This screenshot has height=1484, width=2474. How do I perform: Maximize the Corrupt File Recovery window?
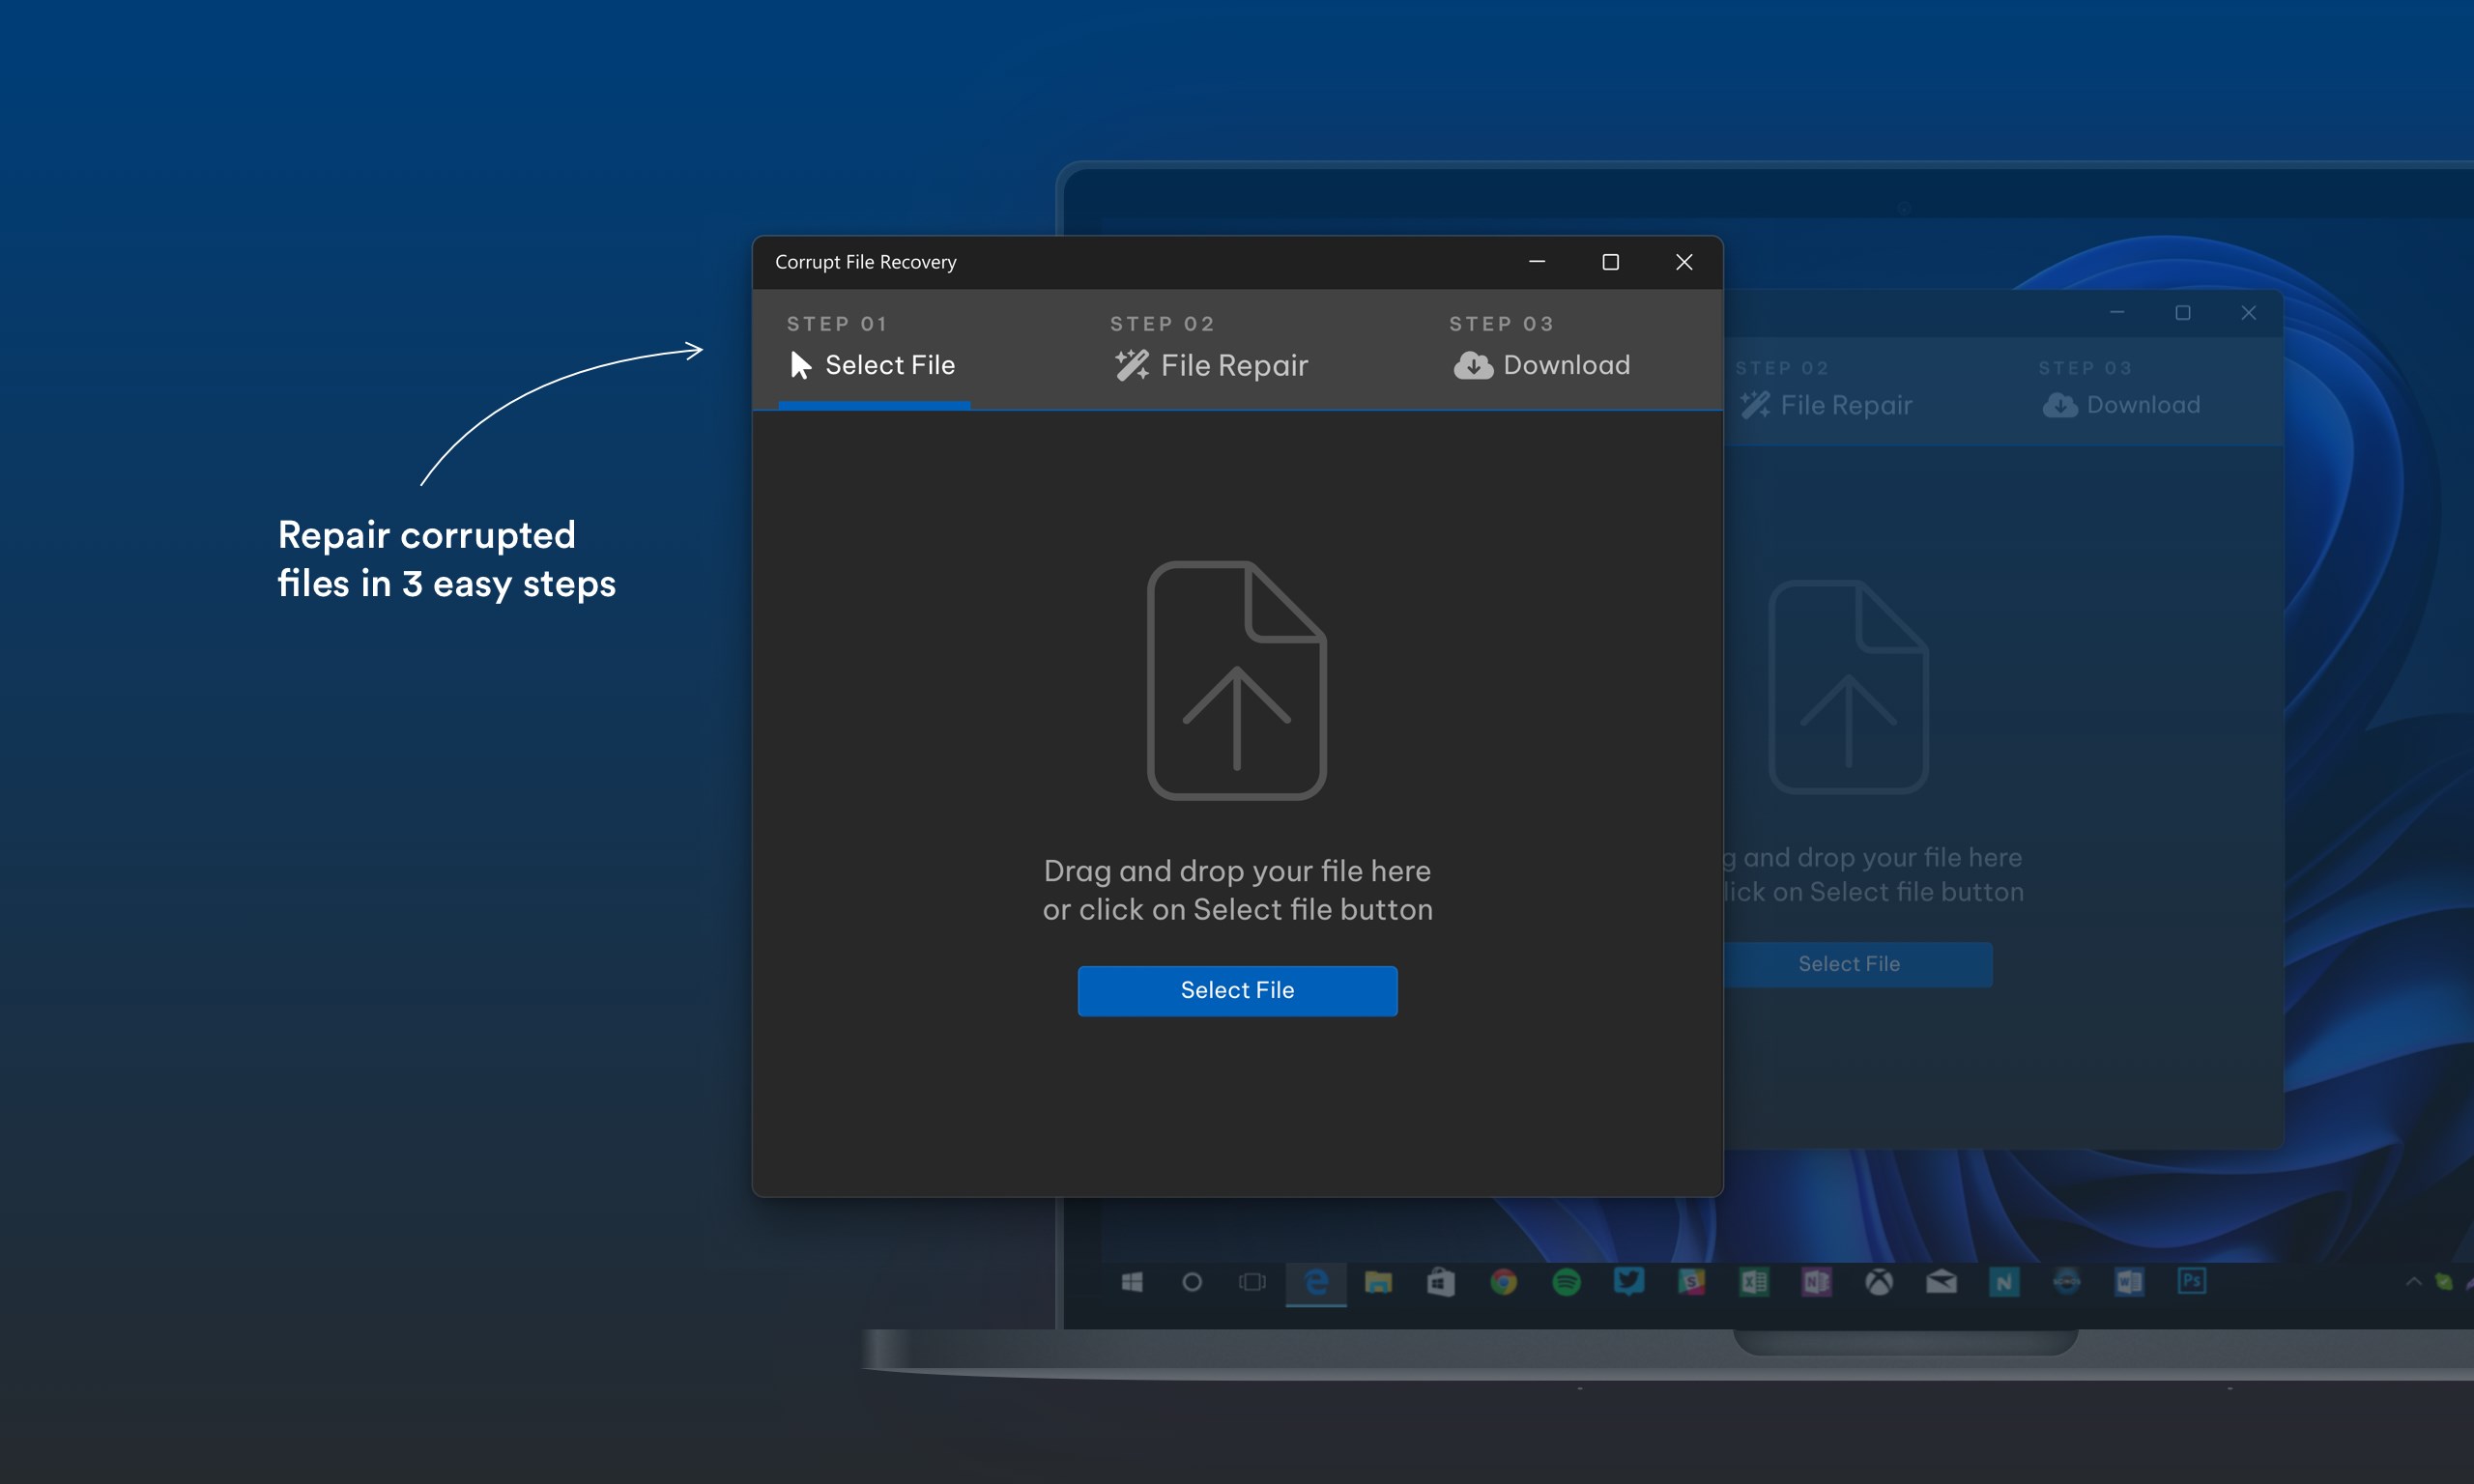[x=1610, y=262]
